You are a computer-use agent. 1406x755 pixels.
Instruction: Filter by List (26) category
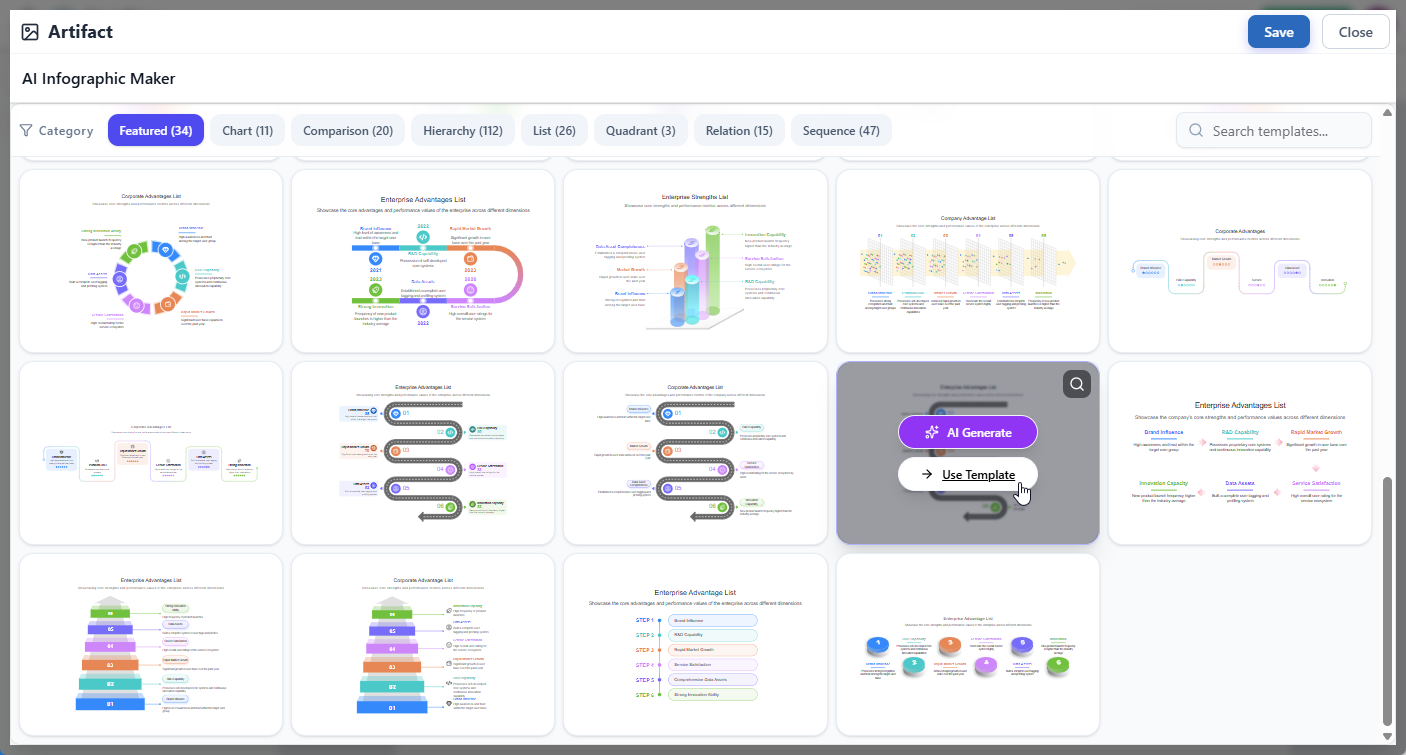coord(554,130)
